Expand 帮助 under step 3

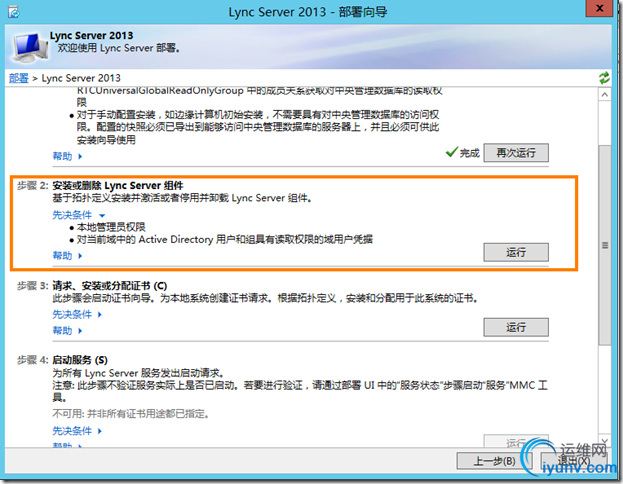[x=67, y=331]
